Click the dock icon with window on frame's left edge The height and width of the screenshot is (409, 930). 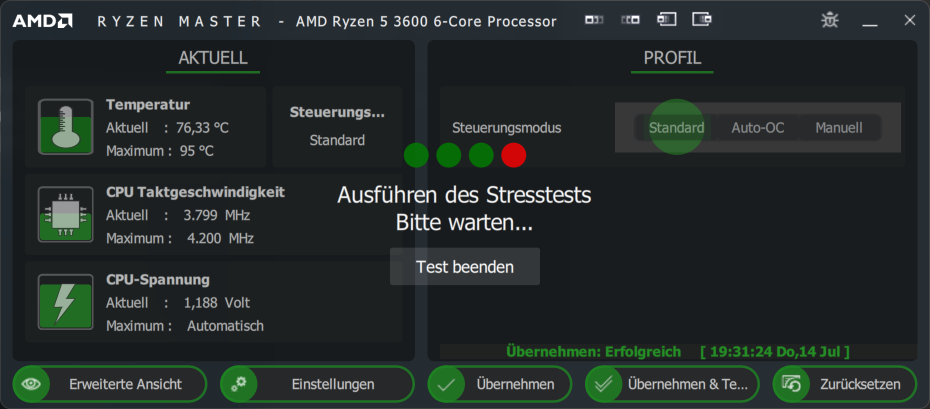pyautogui.click(x=667, y=19)
